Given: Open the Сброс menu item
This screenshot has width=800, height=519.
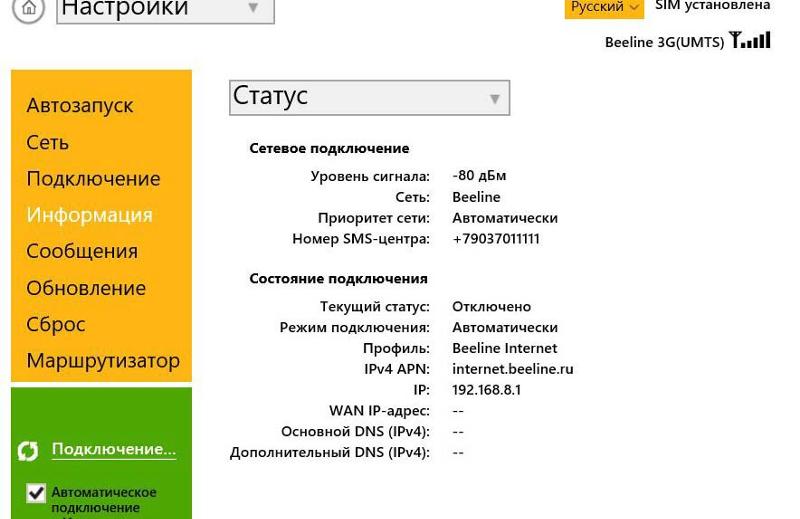Looking at the screenshot, I should (56, 325).
